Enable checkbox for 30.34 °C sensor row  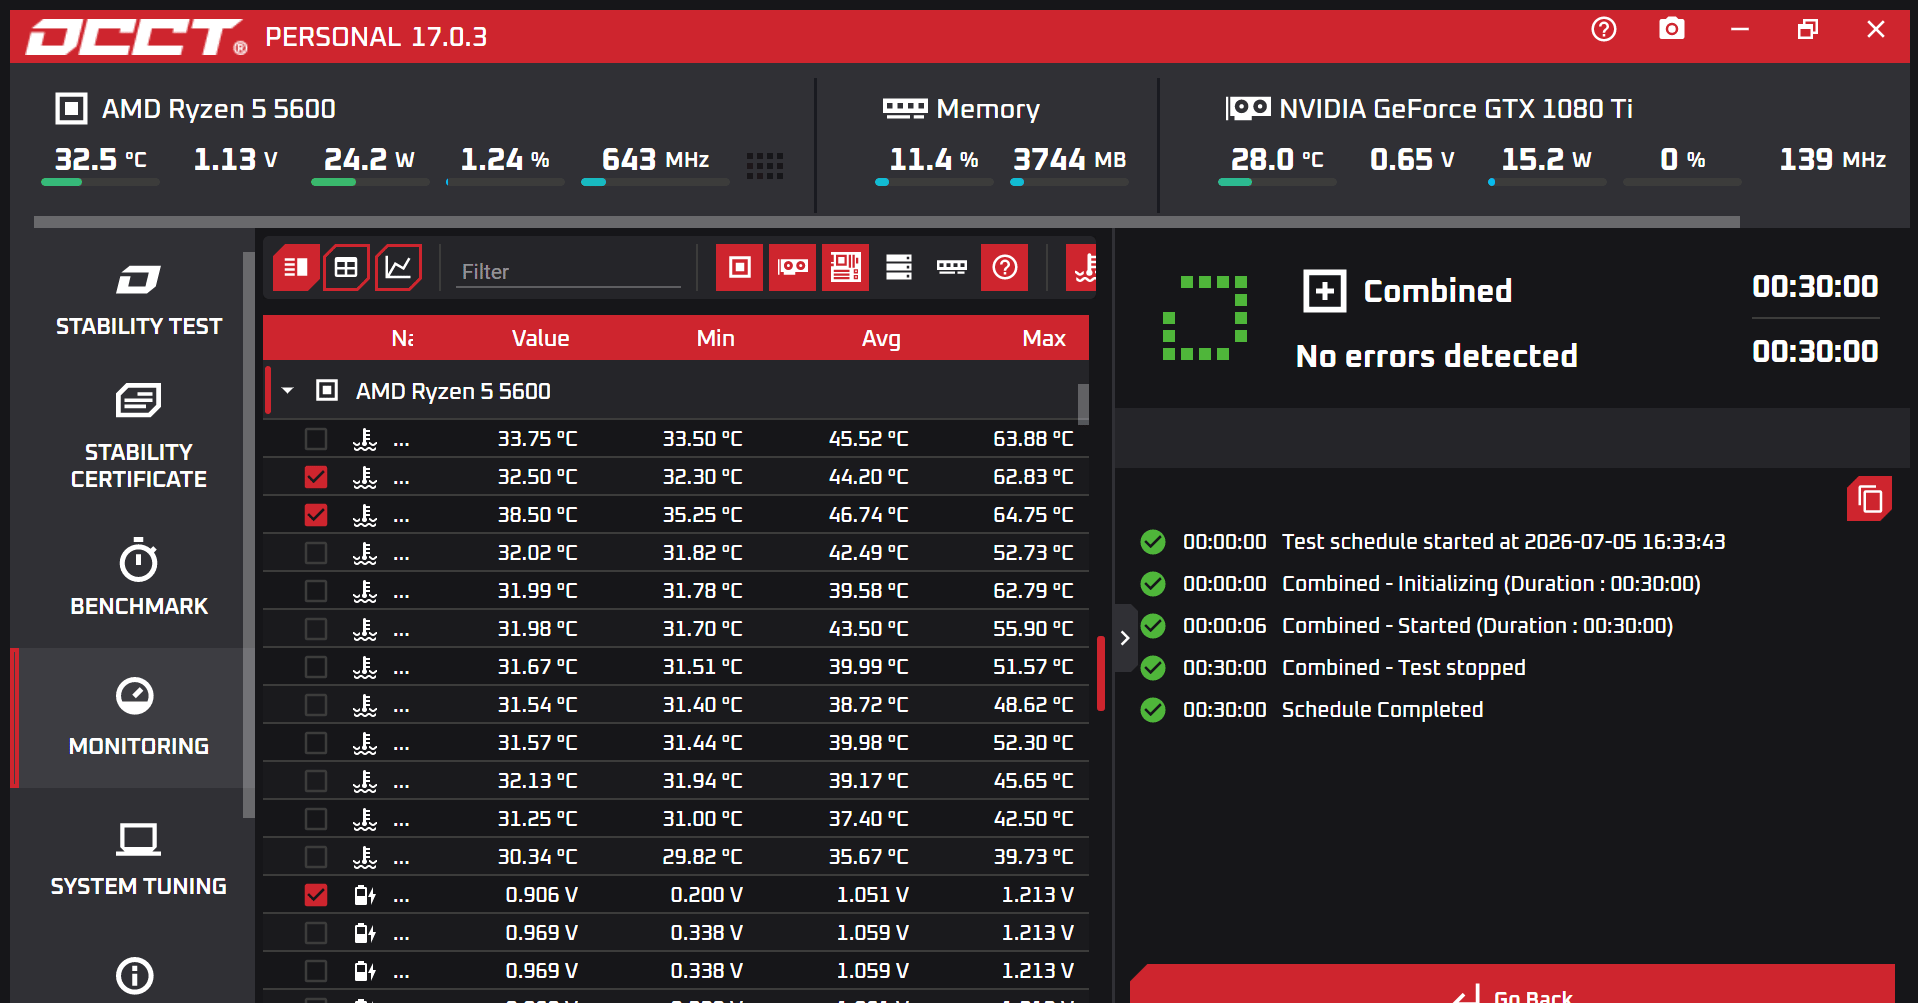[316, 857]
